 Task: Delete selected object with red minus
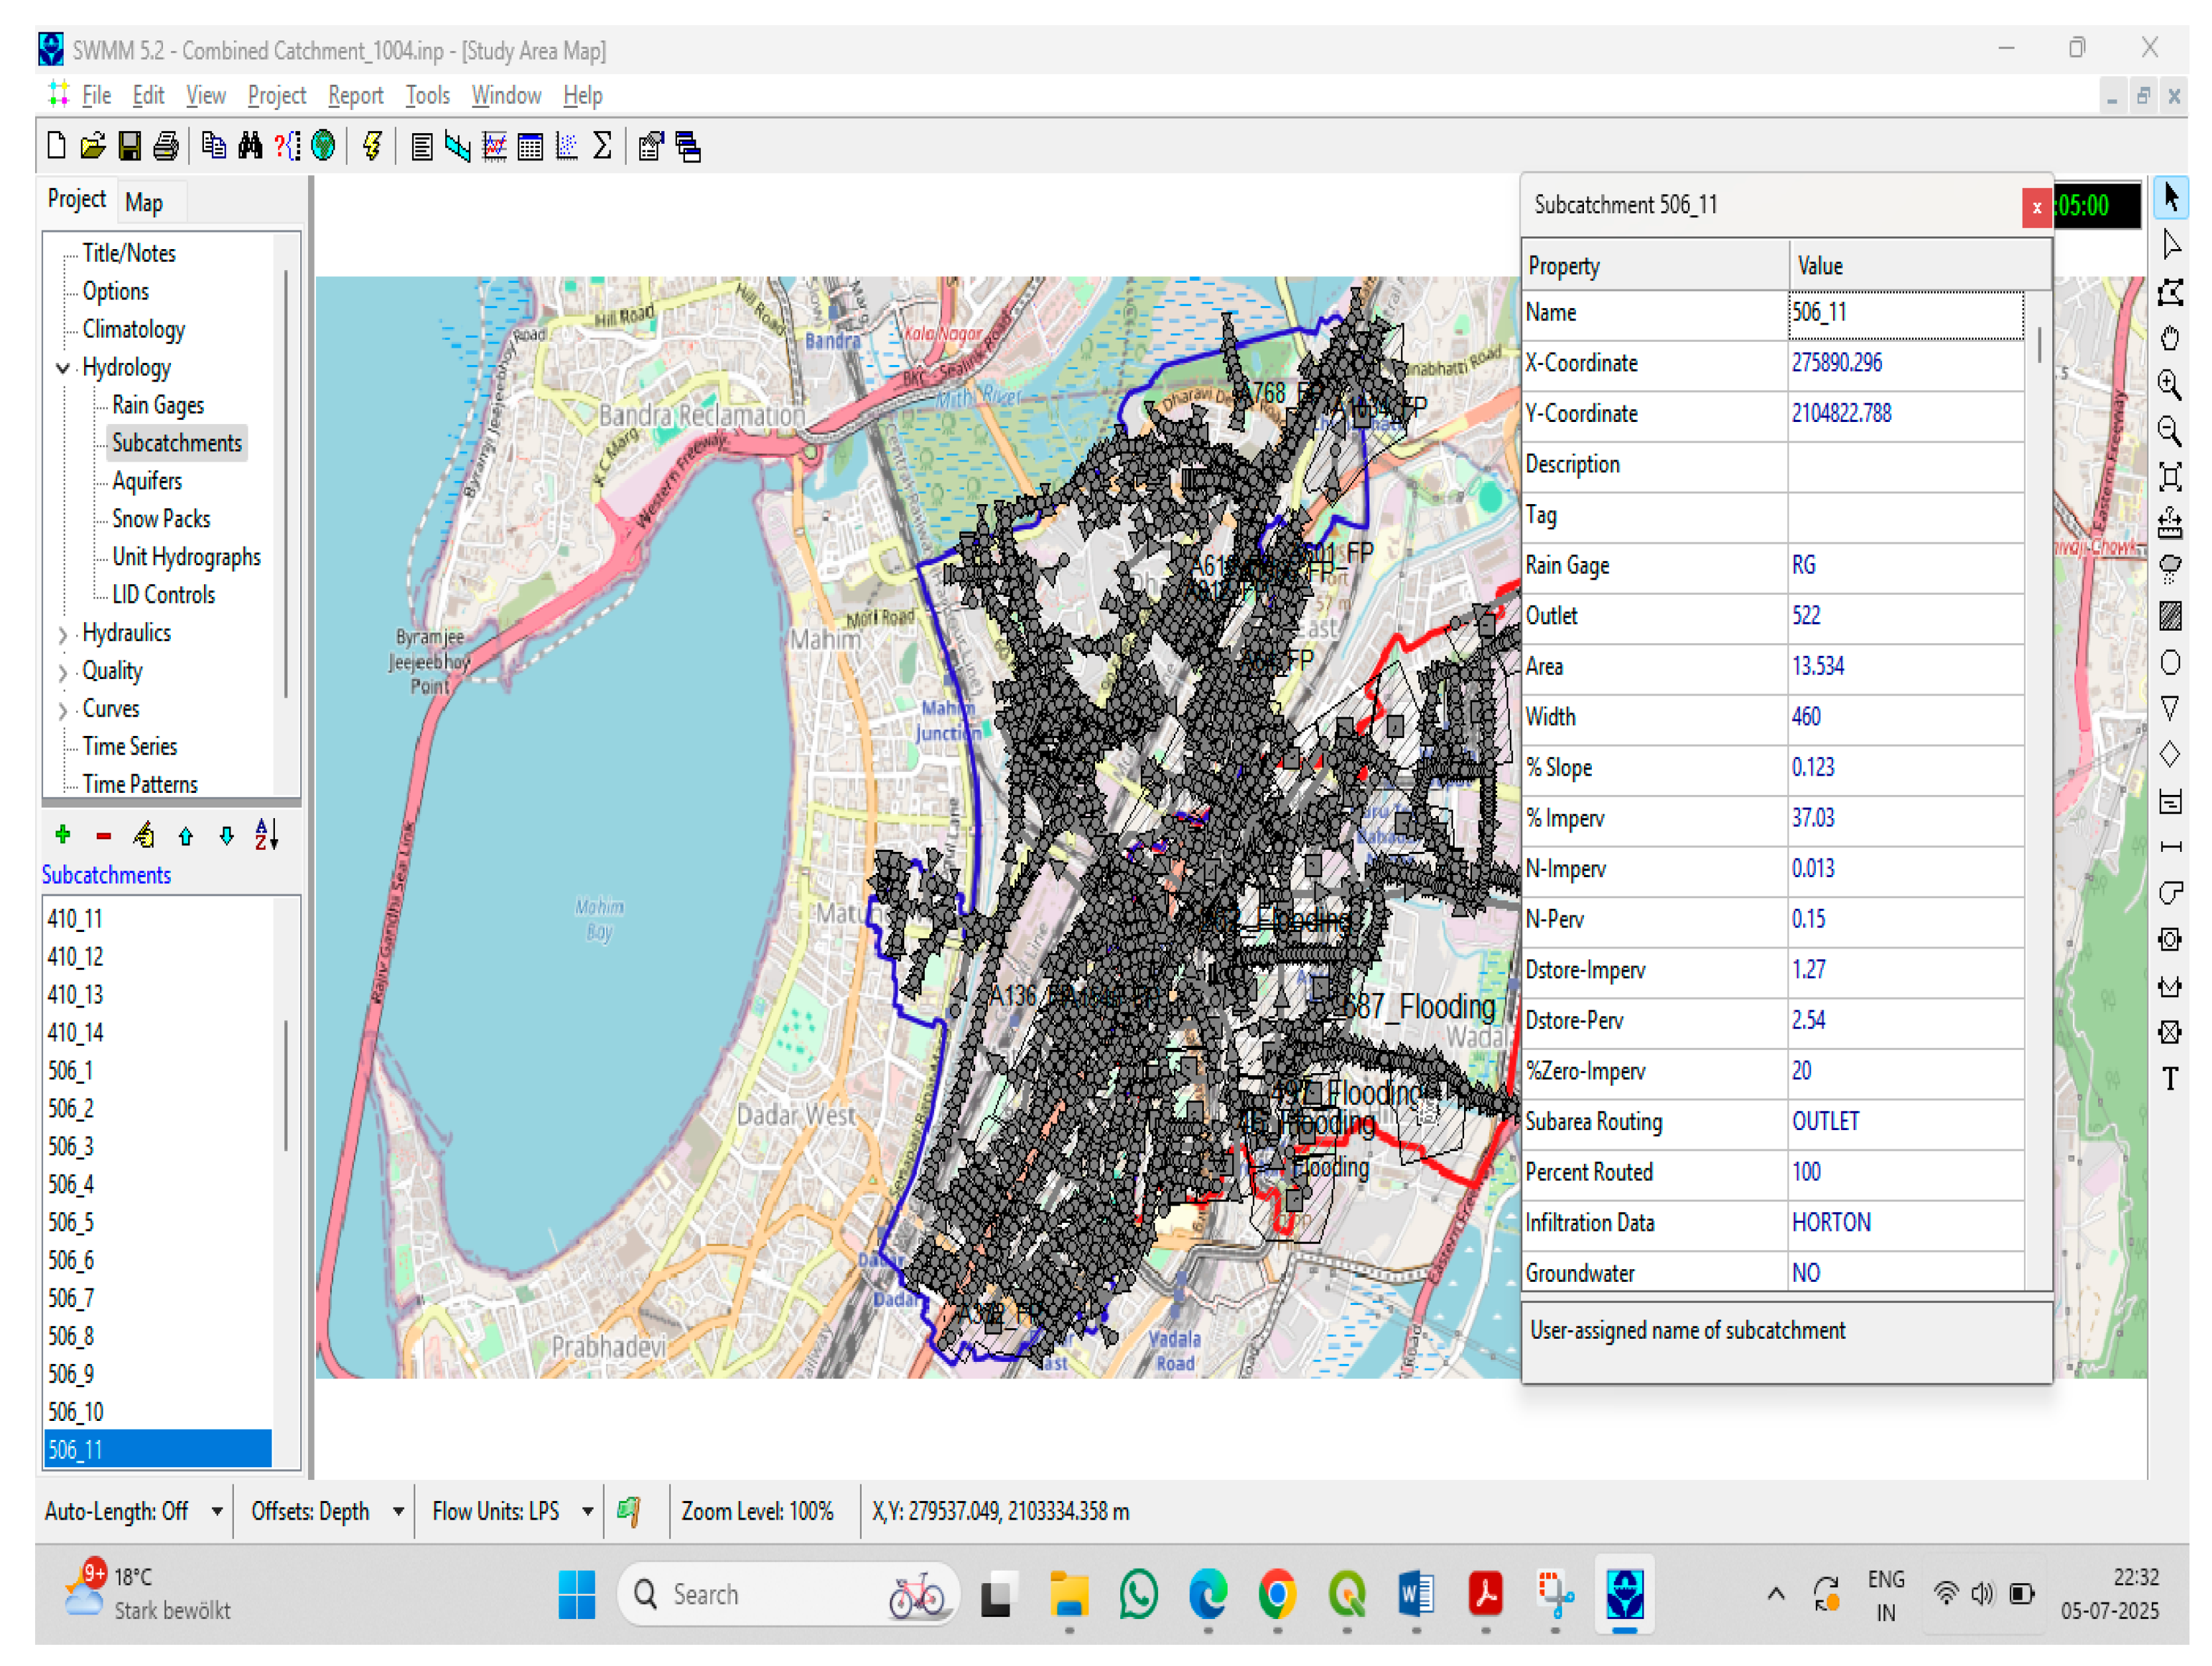pos(103,835)
